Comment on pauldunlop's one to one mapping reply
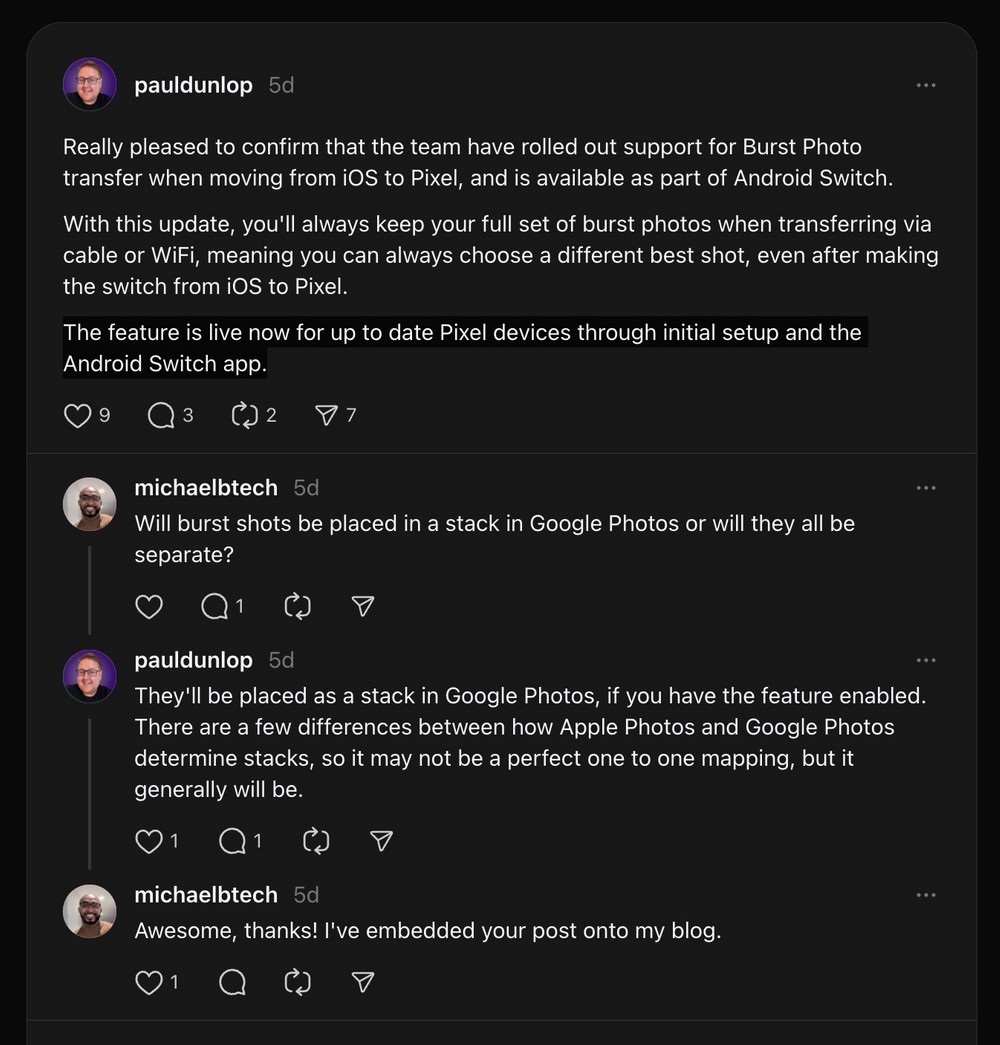Image resolution: width=1000 pixels, height=1045 pixels. (x=232, y=842)
